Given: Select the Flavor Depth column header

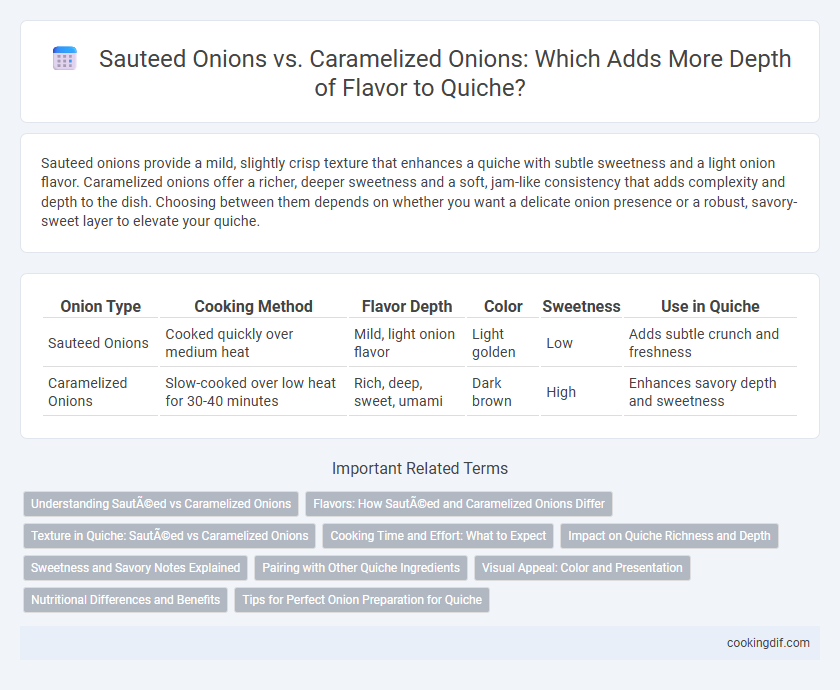Looking at the screenshot, I should coord(407,306).
